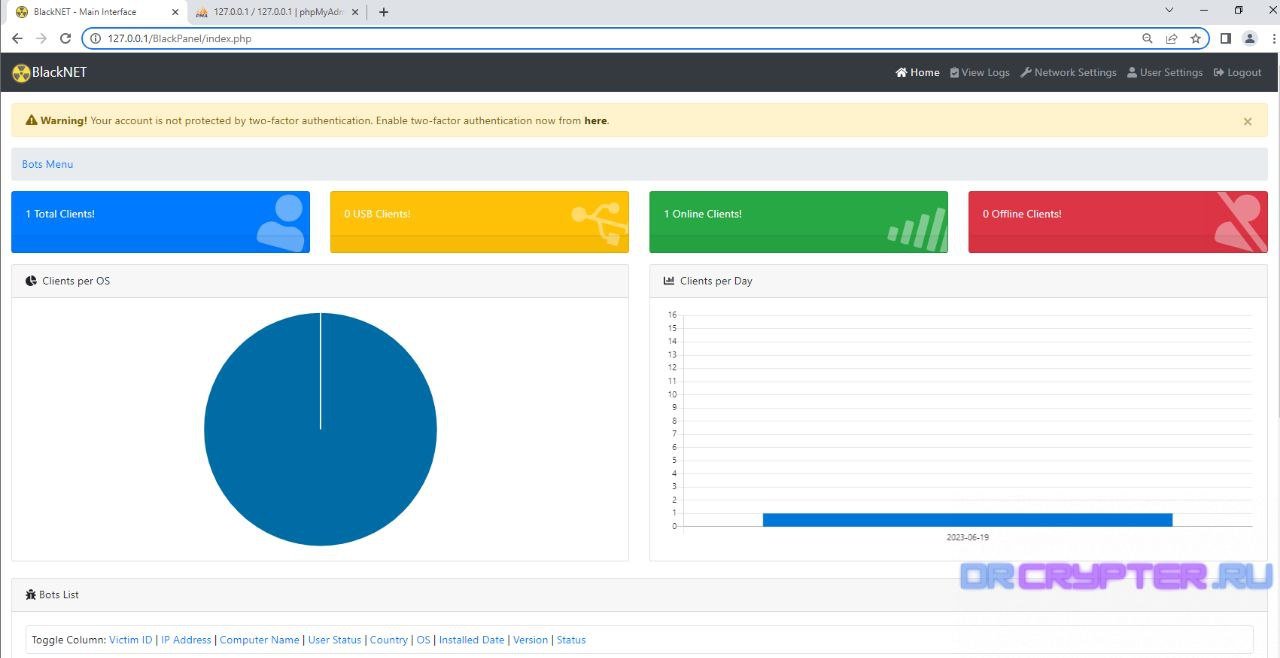Toggle the Computer Name column visibility
This screenshot has width=1280, height=658.
(x=259, y=640)
